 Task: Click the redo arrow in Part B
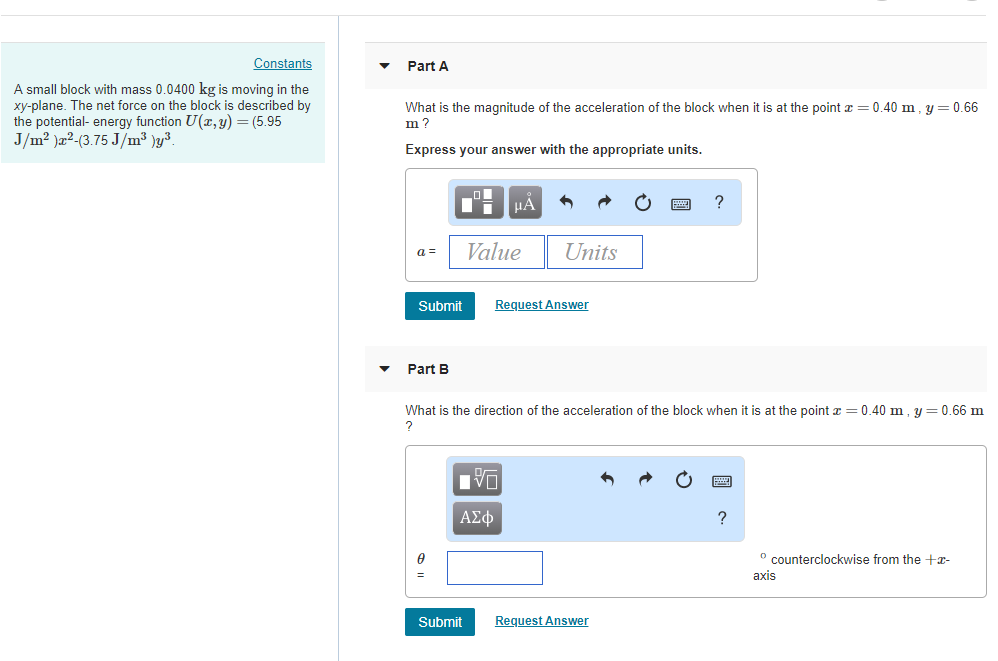coord(645,480)
